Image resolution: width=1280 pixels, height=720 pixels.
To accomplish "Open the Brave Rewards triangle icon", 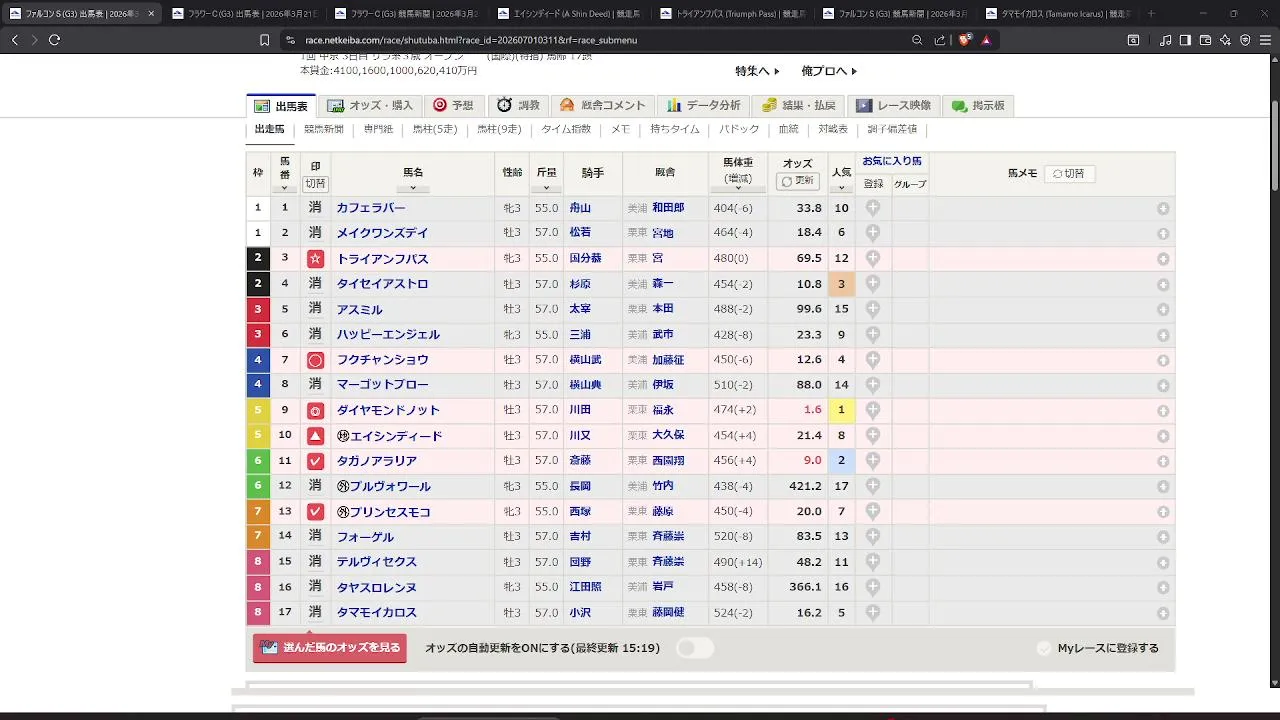I will 986,40.
